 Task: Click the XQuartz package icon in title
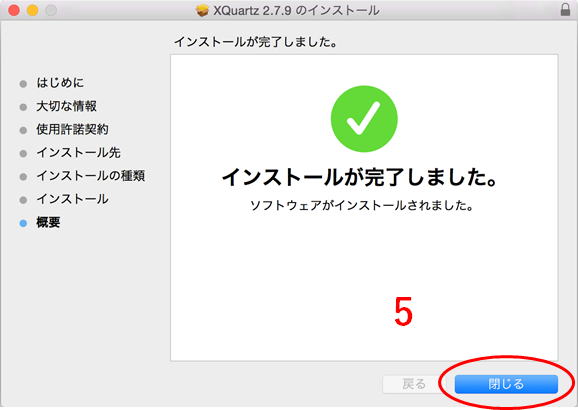(x=202, y=10)
